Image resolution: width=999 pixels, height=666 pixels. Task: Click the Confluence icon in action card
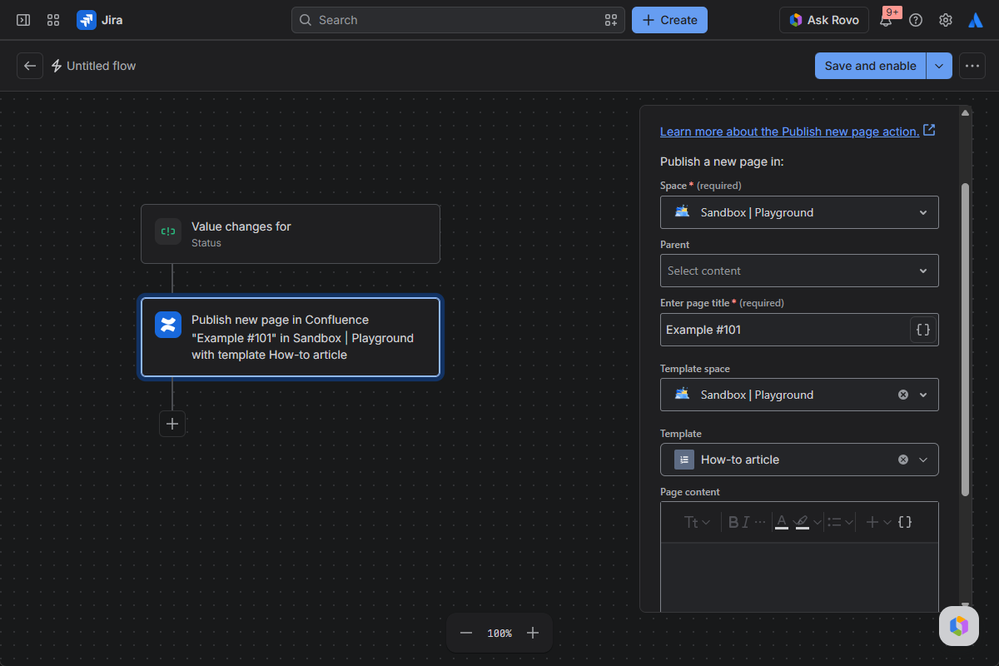point(168,325)
